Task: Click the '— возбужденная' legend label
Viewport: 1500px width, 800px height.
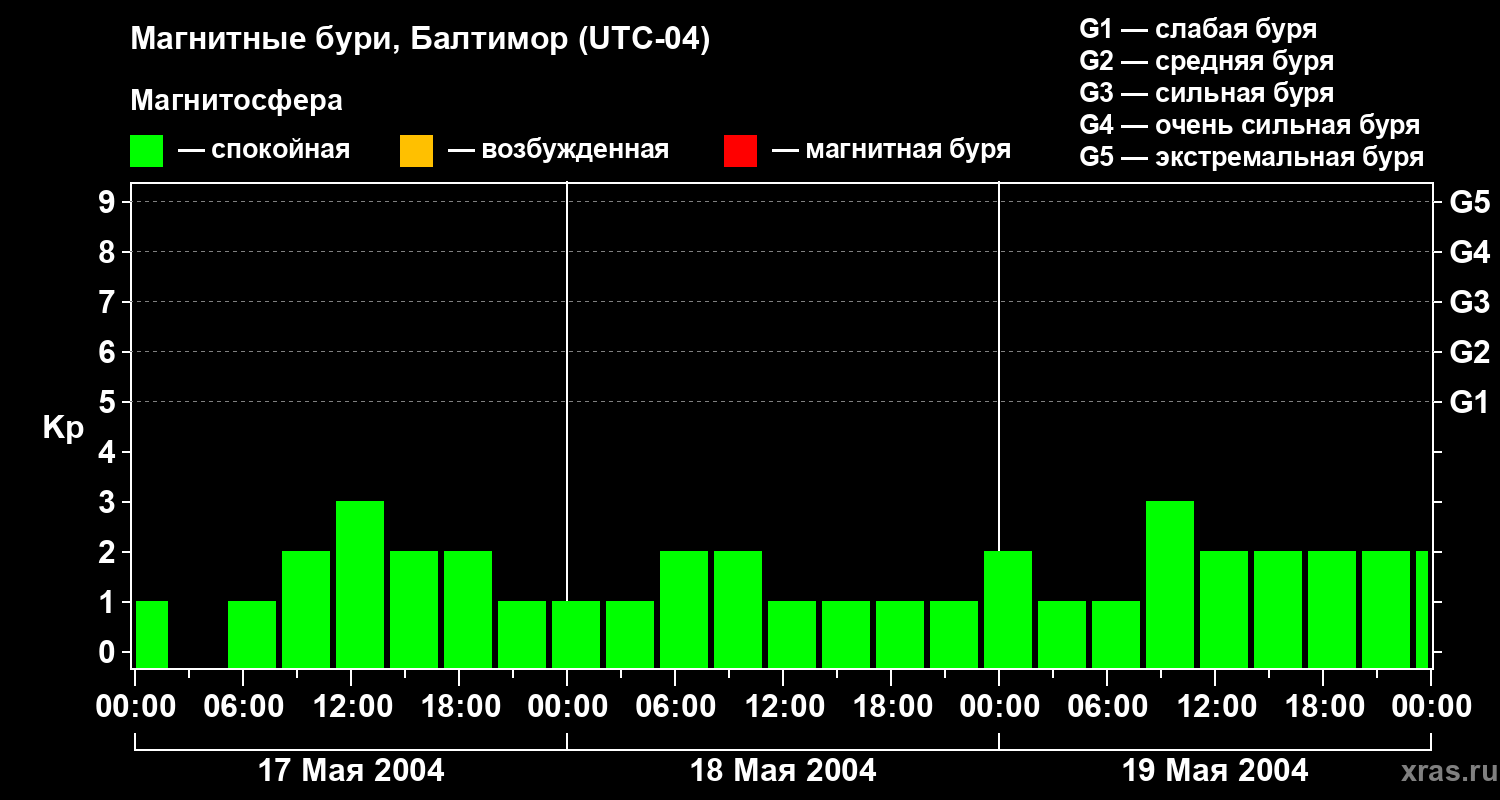Action: (x=558, y=150)
